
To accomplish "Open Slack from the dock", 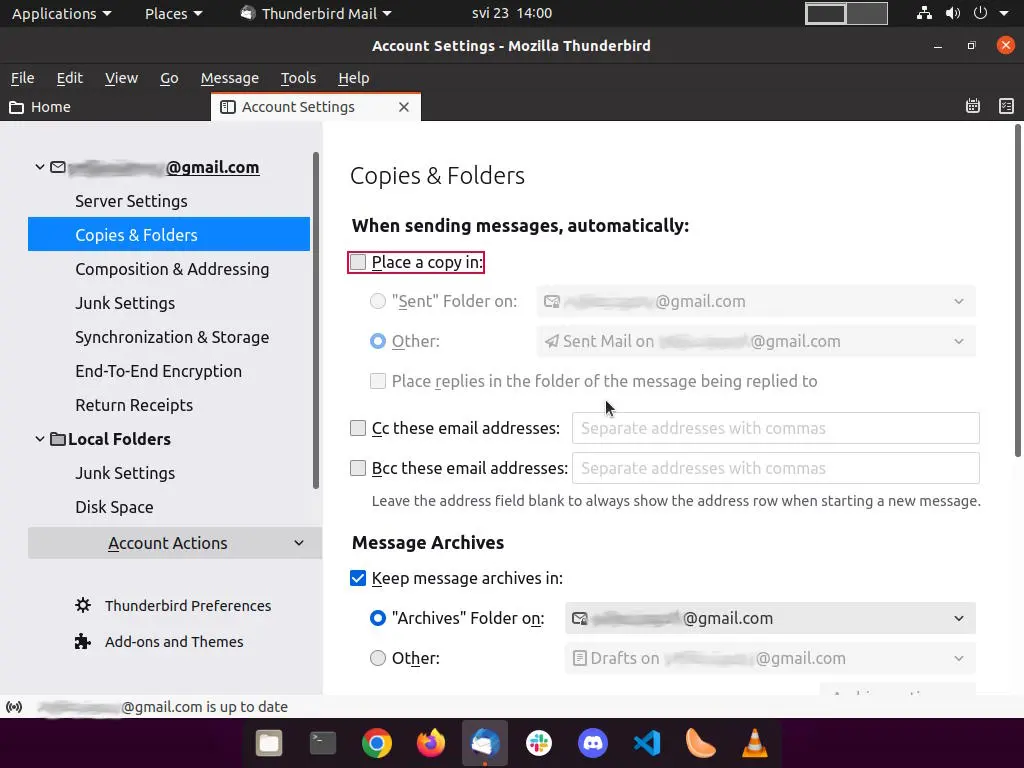I will (539, 743).
